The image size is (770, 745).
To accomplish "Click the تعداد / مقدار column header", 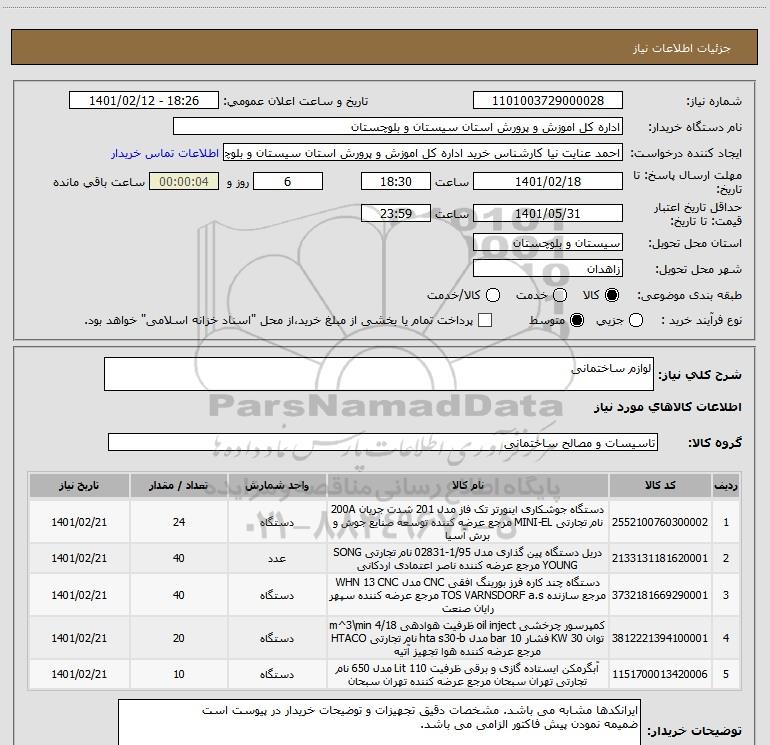I will pyautogui.click(x=179, y=486).
